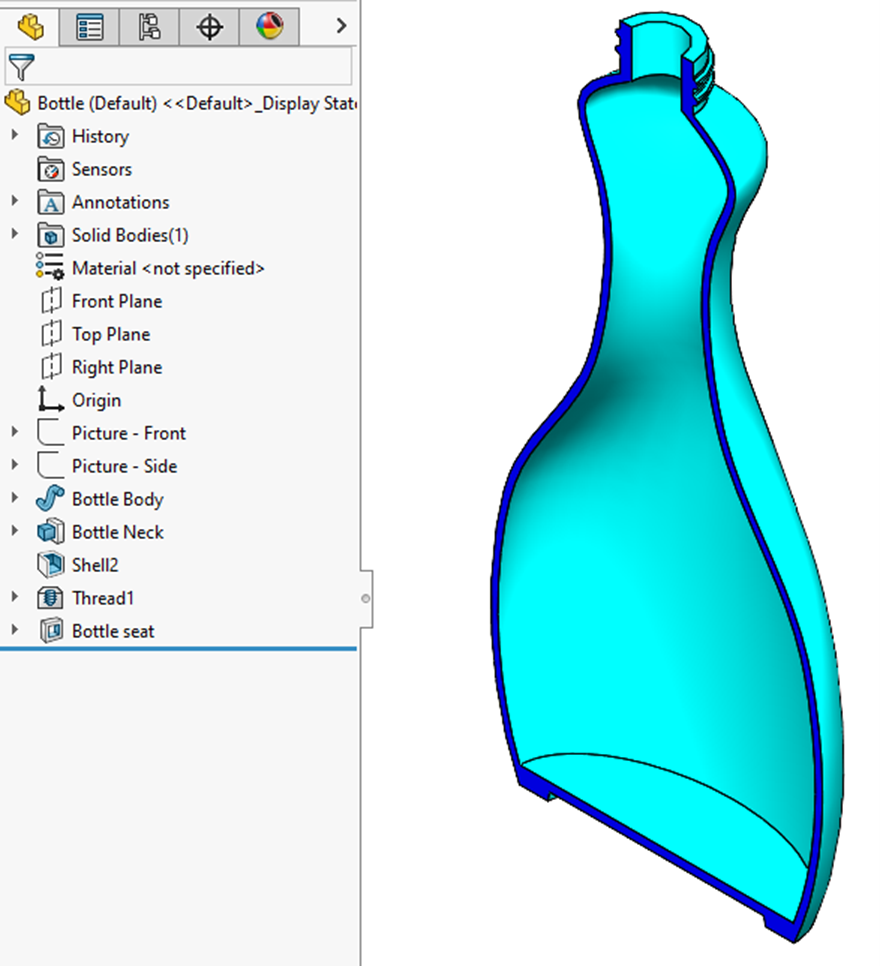Select the Shell2 feature icon
880x966 pixels.
click(x=50, y=565)
